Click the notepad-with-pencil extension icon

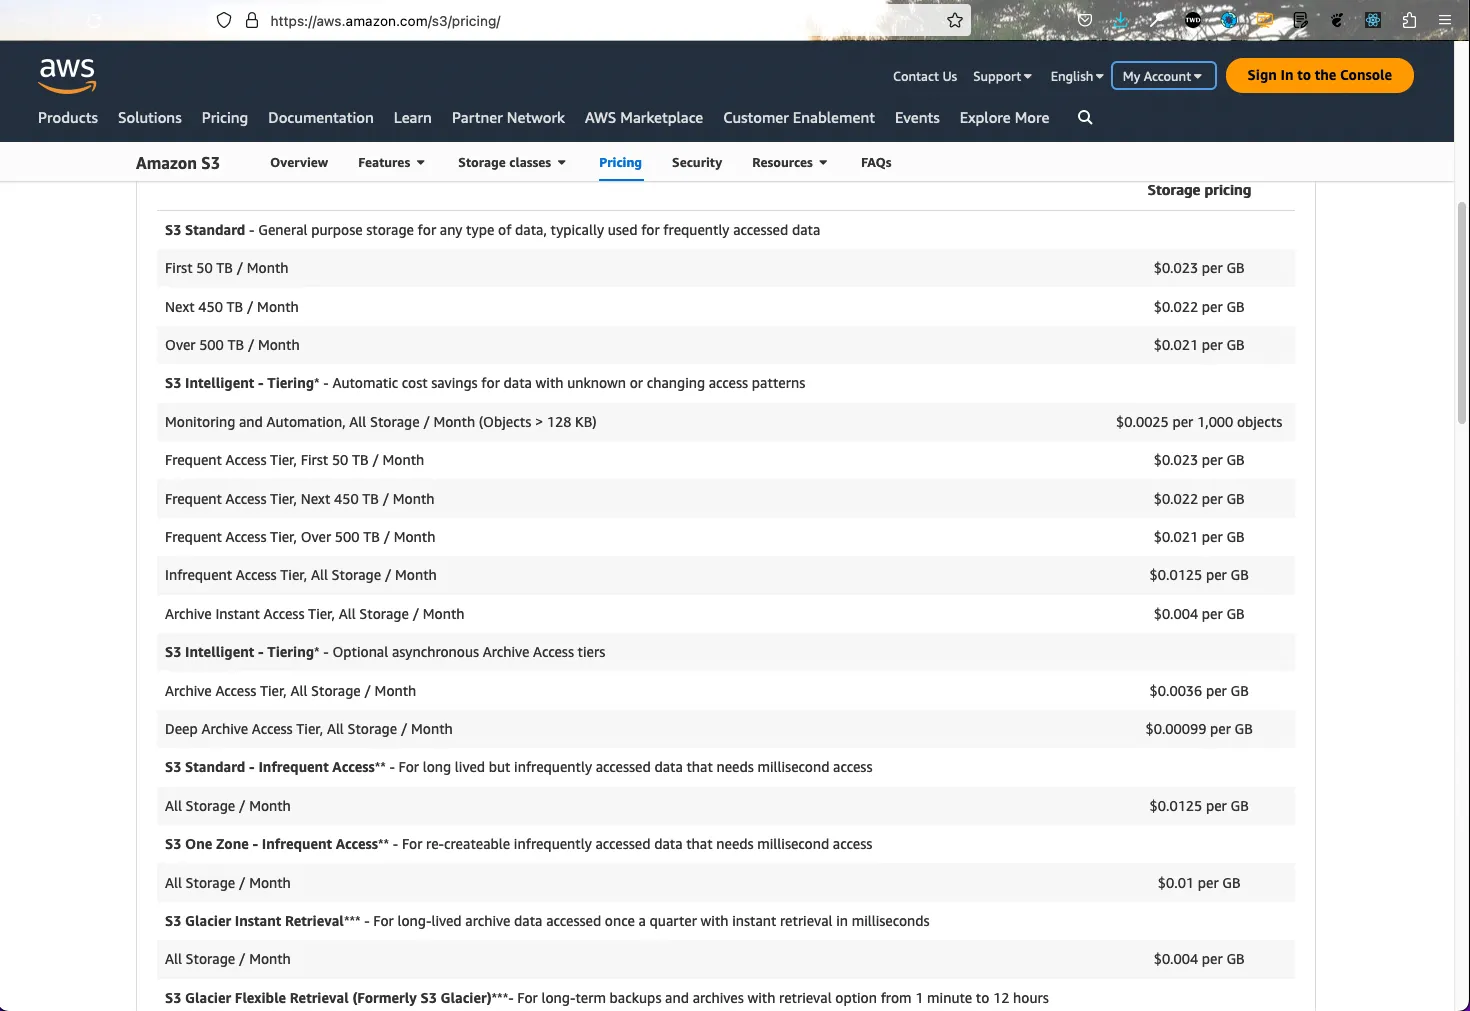(x=1300, y=20)
